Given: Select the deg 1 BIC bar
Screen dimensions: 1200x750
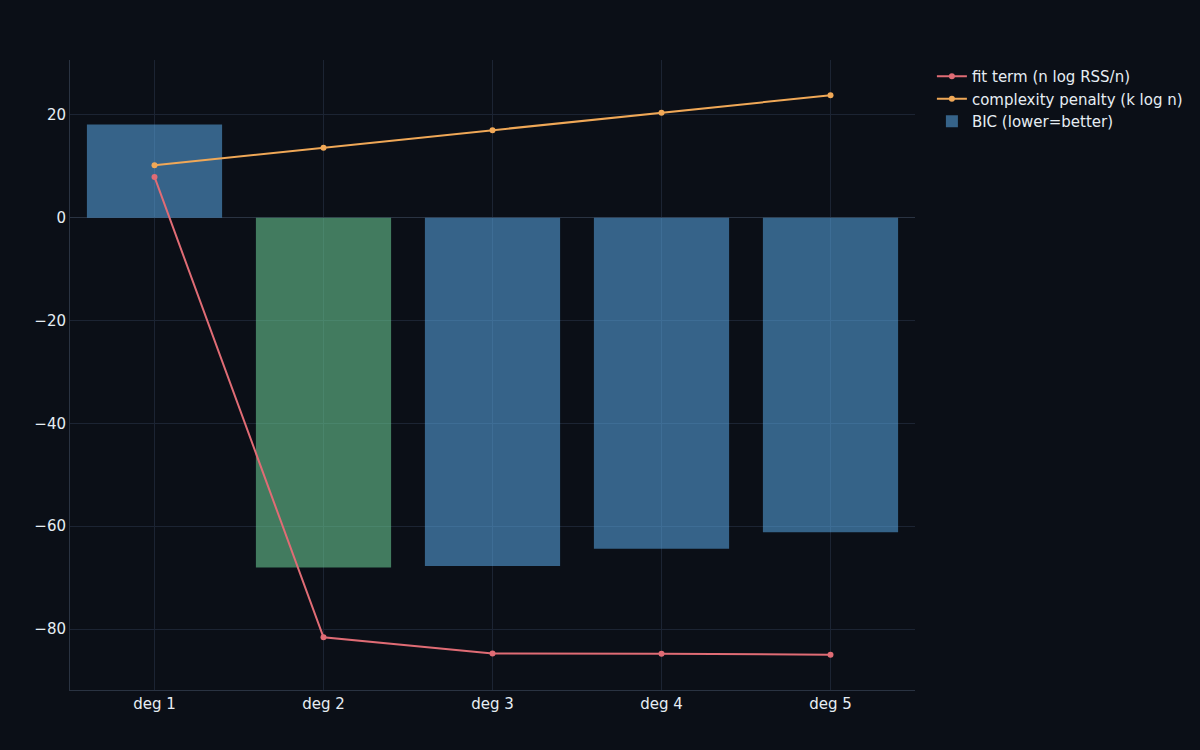Looking at the screenshot, I should (x=154, y=171).
